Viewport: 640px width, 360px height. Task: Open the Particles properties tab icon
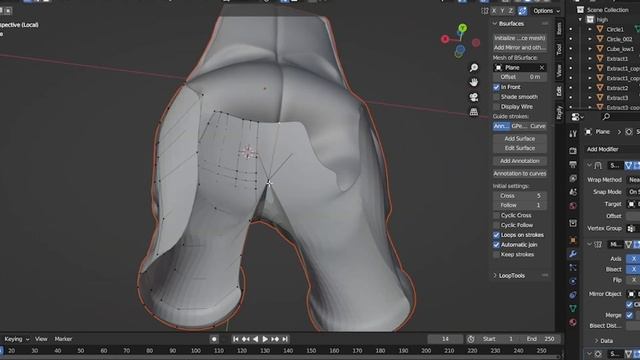click(573, 267)
